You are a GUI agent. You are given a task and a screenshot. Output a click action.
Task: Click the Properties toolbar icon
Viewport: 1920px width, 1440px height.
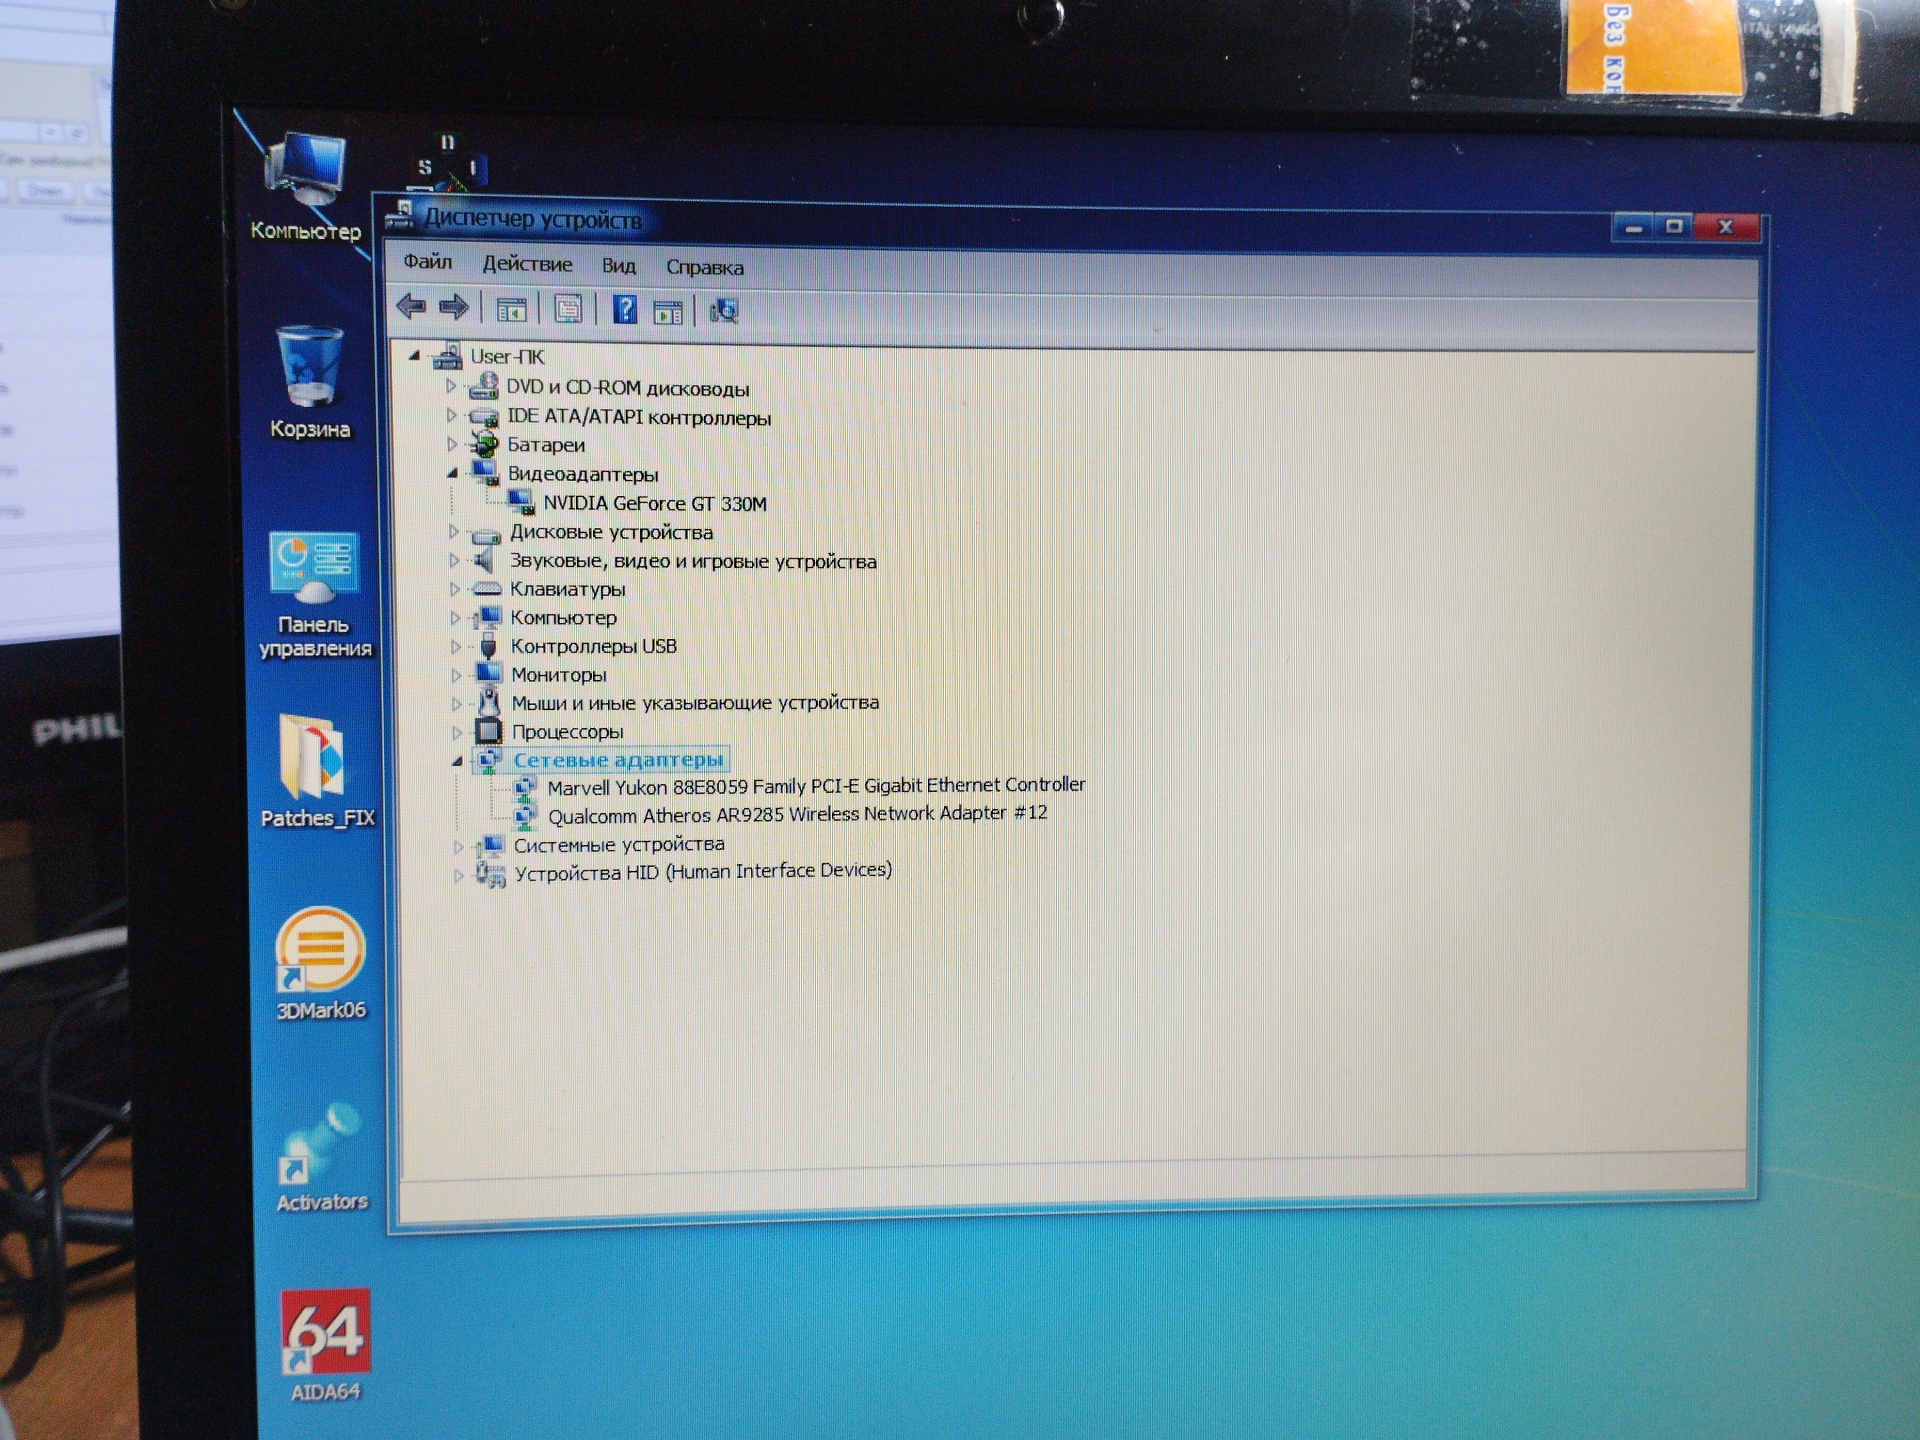(x=568, y=310)
